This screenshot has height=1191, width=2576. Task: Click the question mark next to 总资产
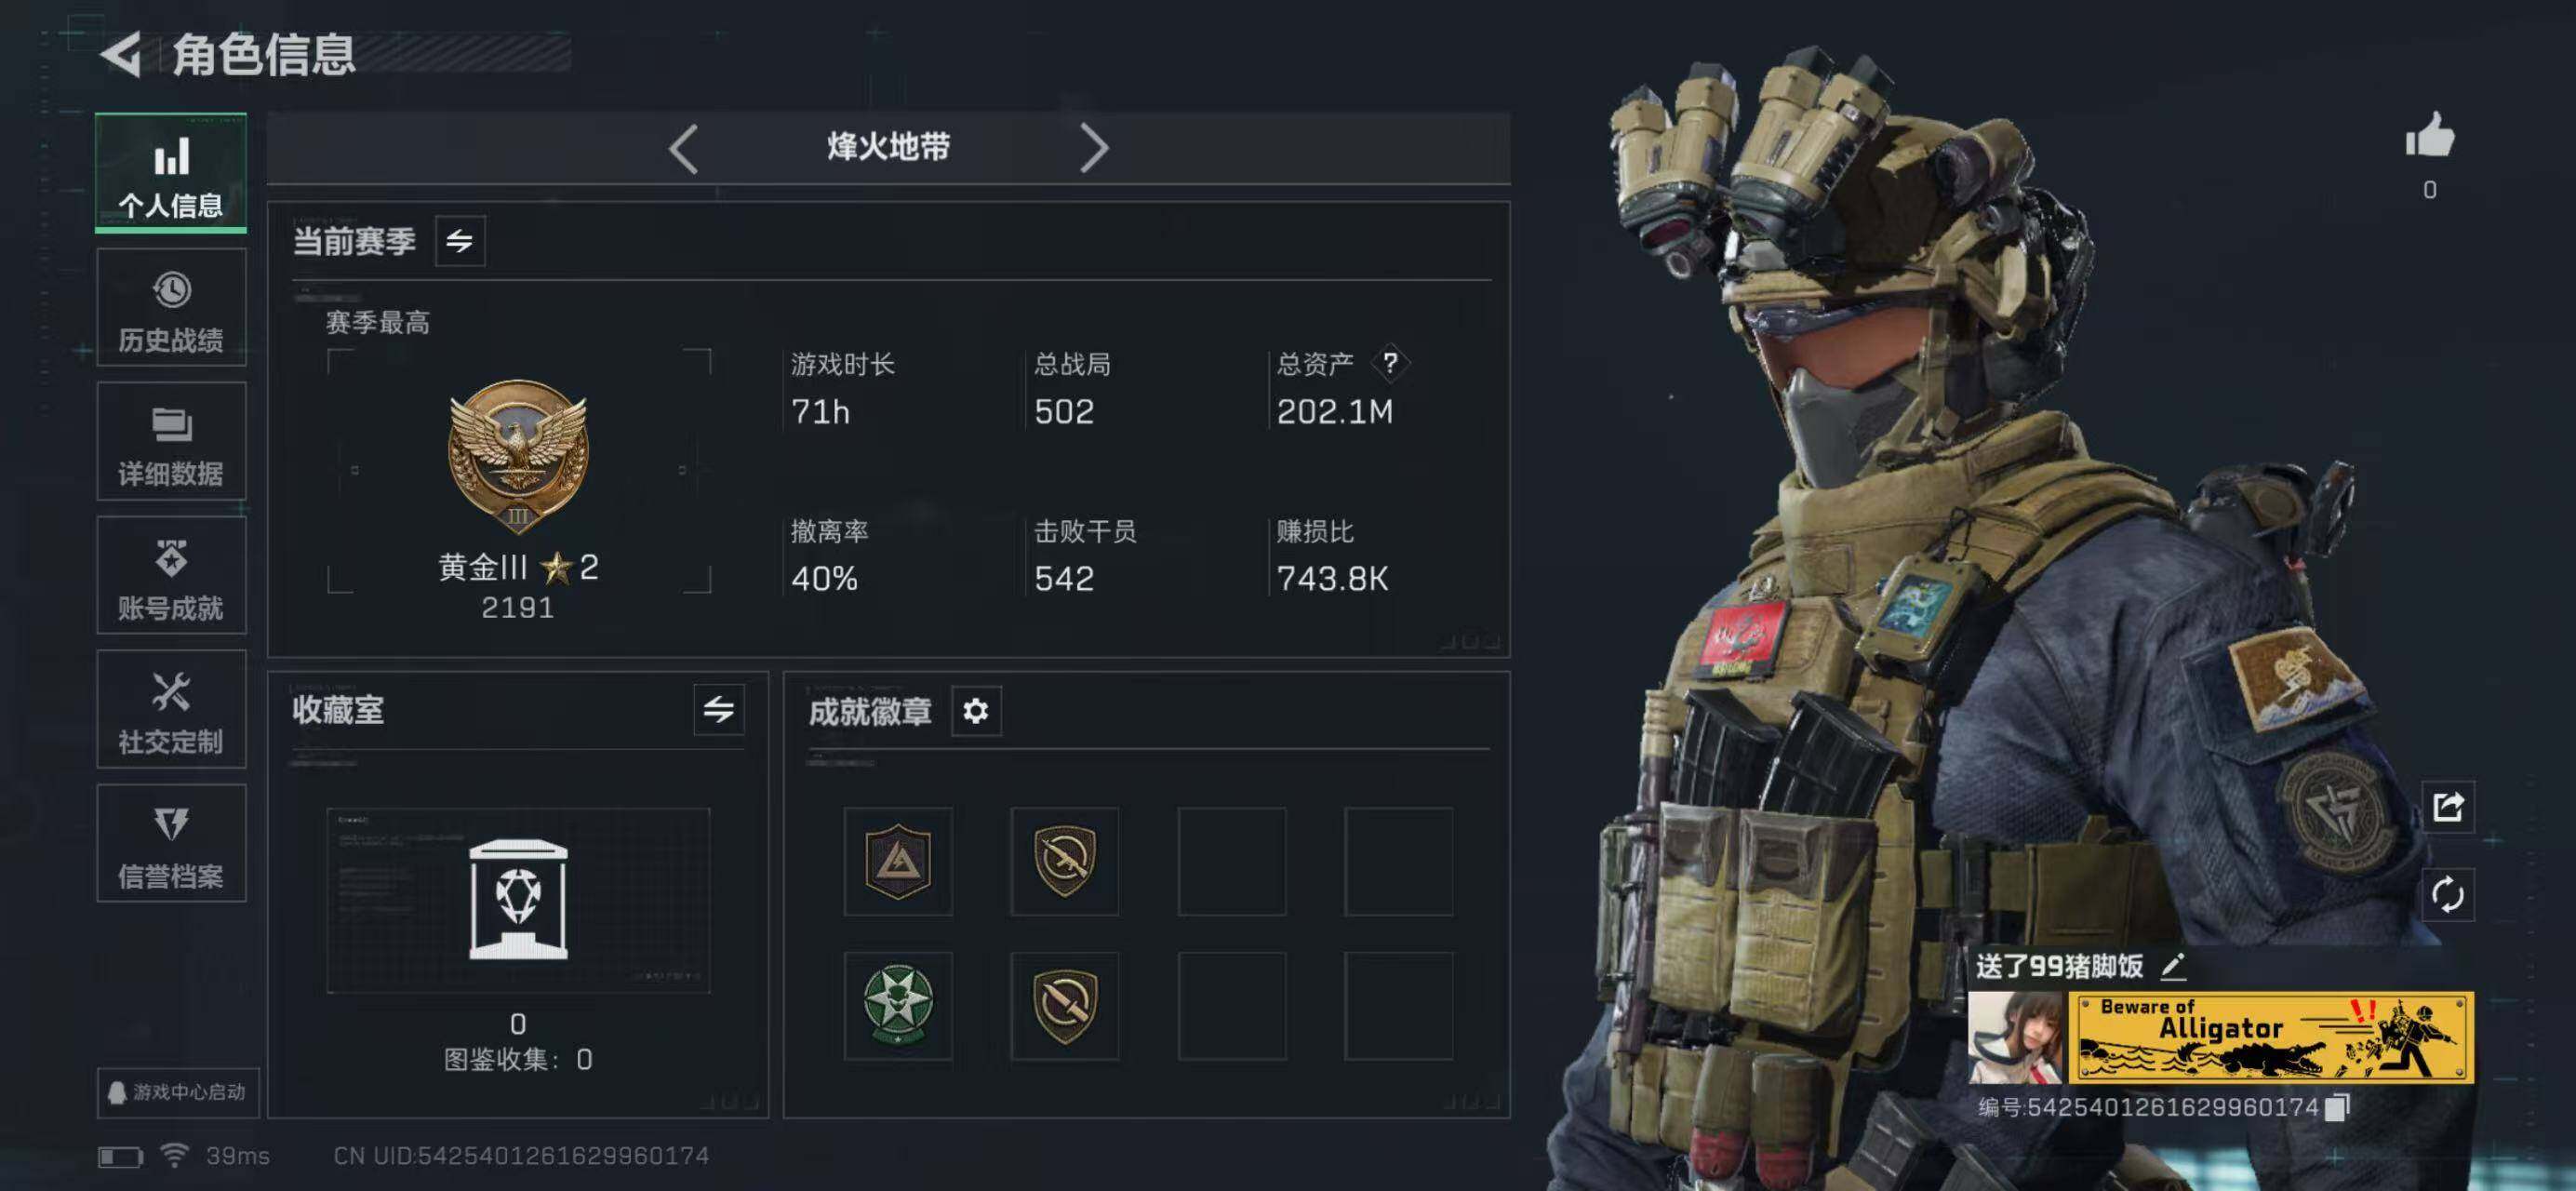coord(1389,363)
